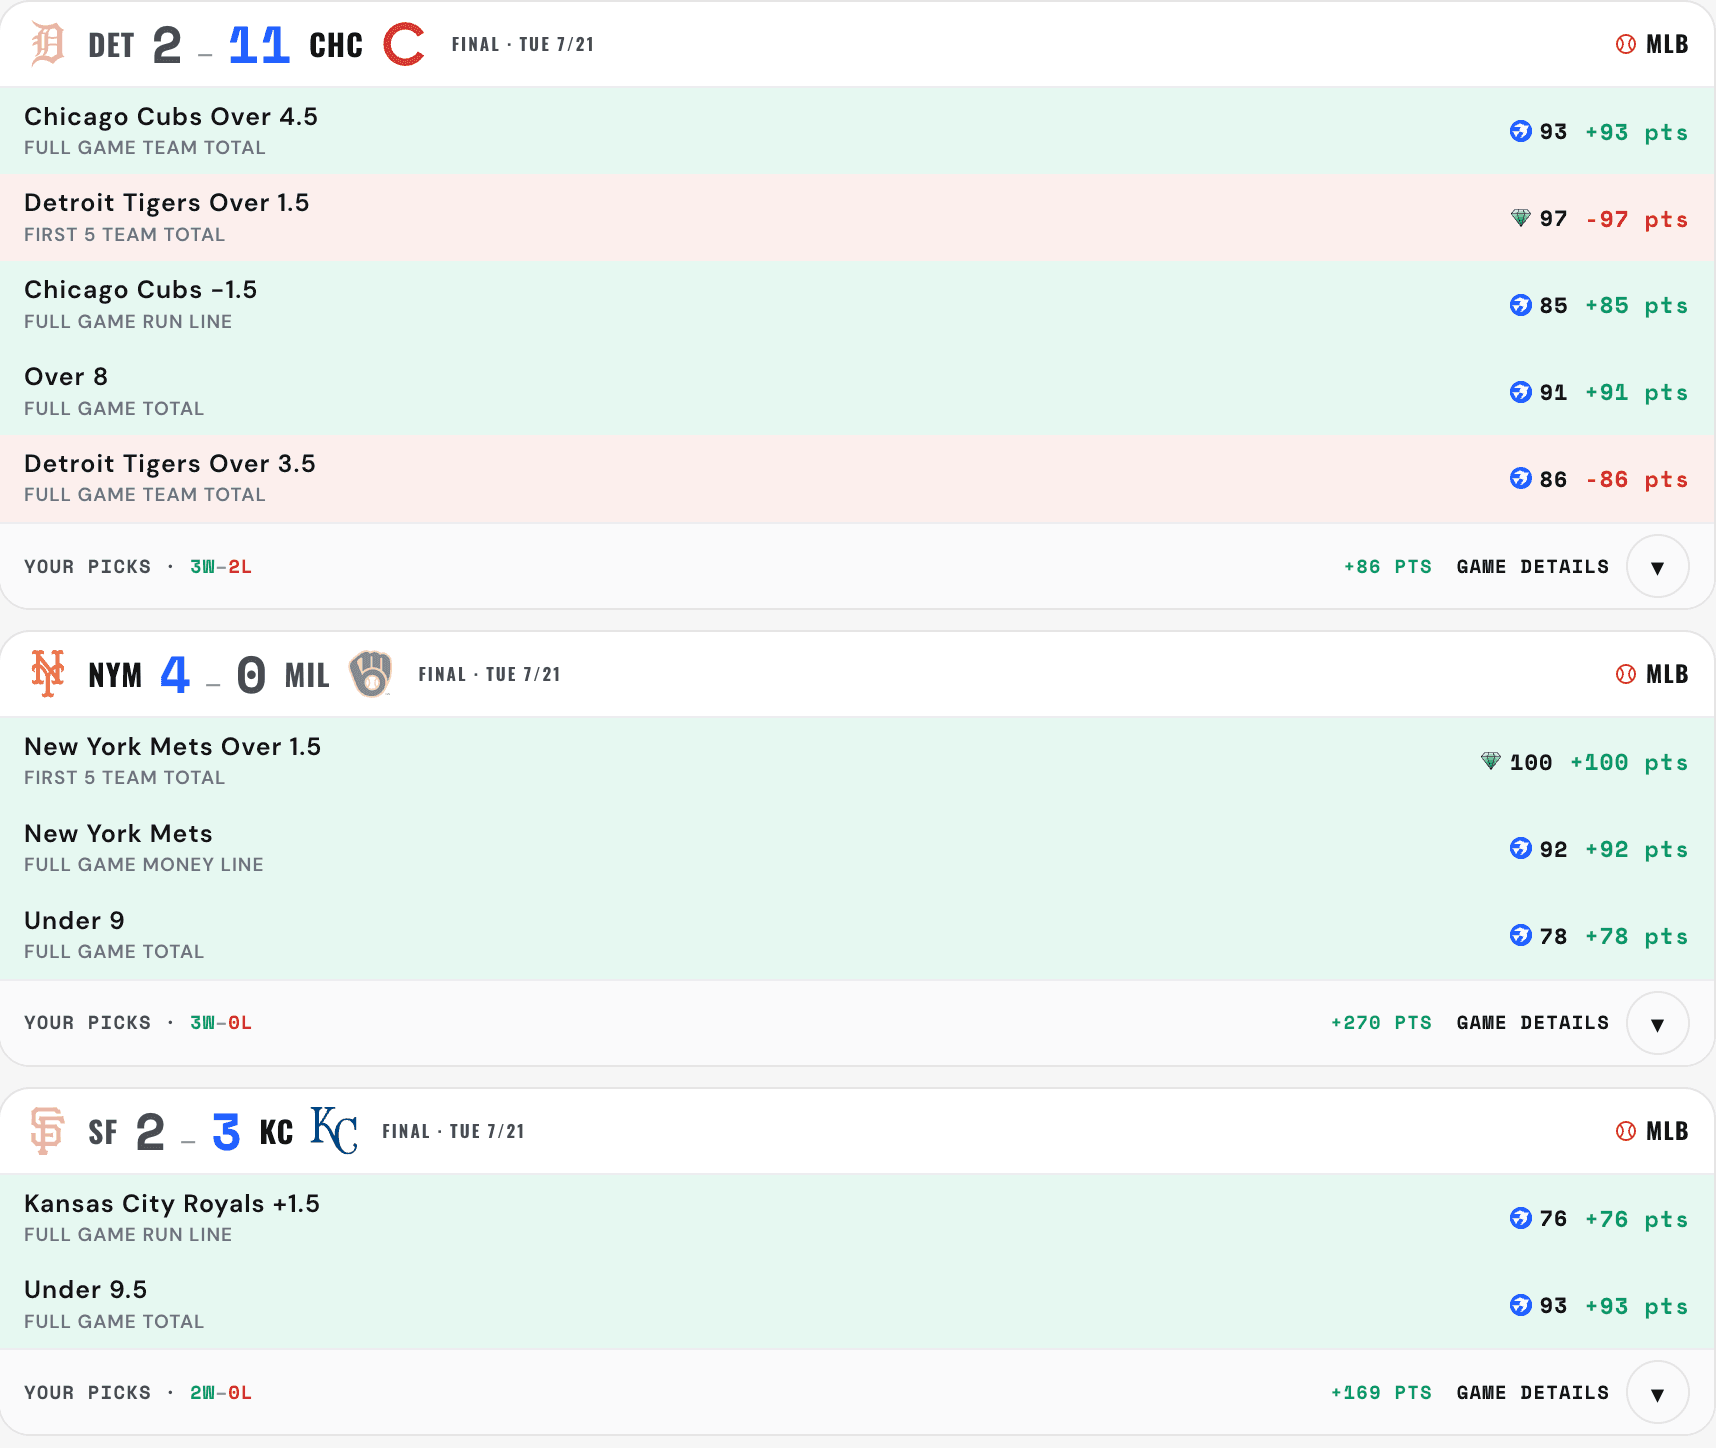The width and height of the screenshot is (1716, 1448).
Task: Click the '+91 pts' points value
Action: [1637, 392]
